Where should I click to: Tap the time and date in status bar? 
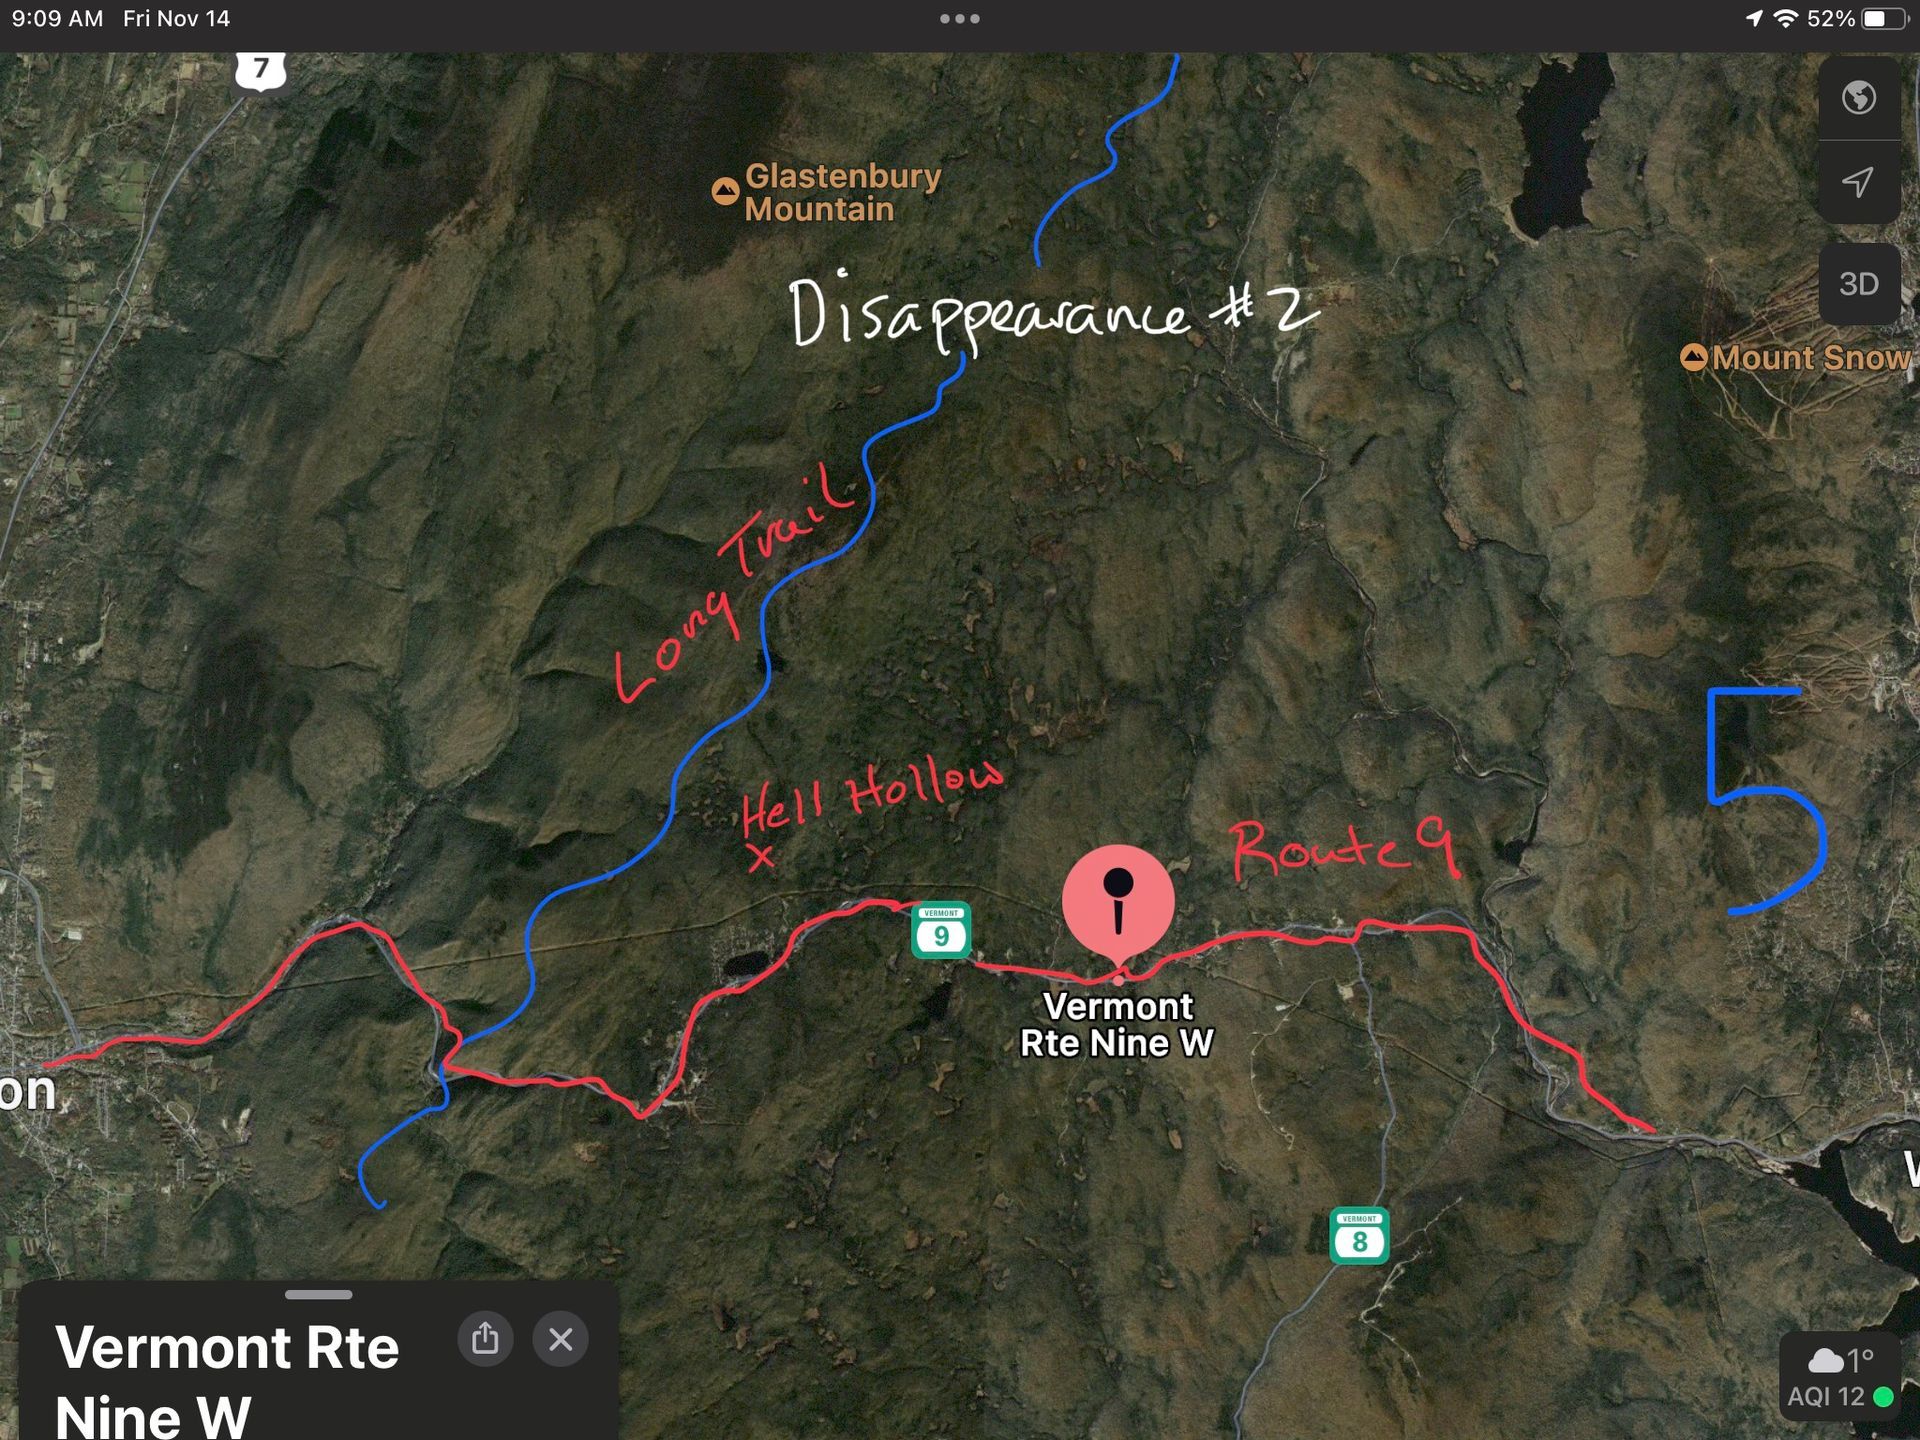[121, 19]
